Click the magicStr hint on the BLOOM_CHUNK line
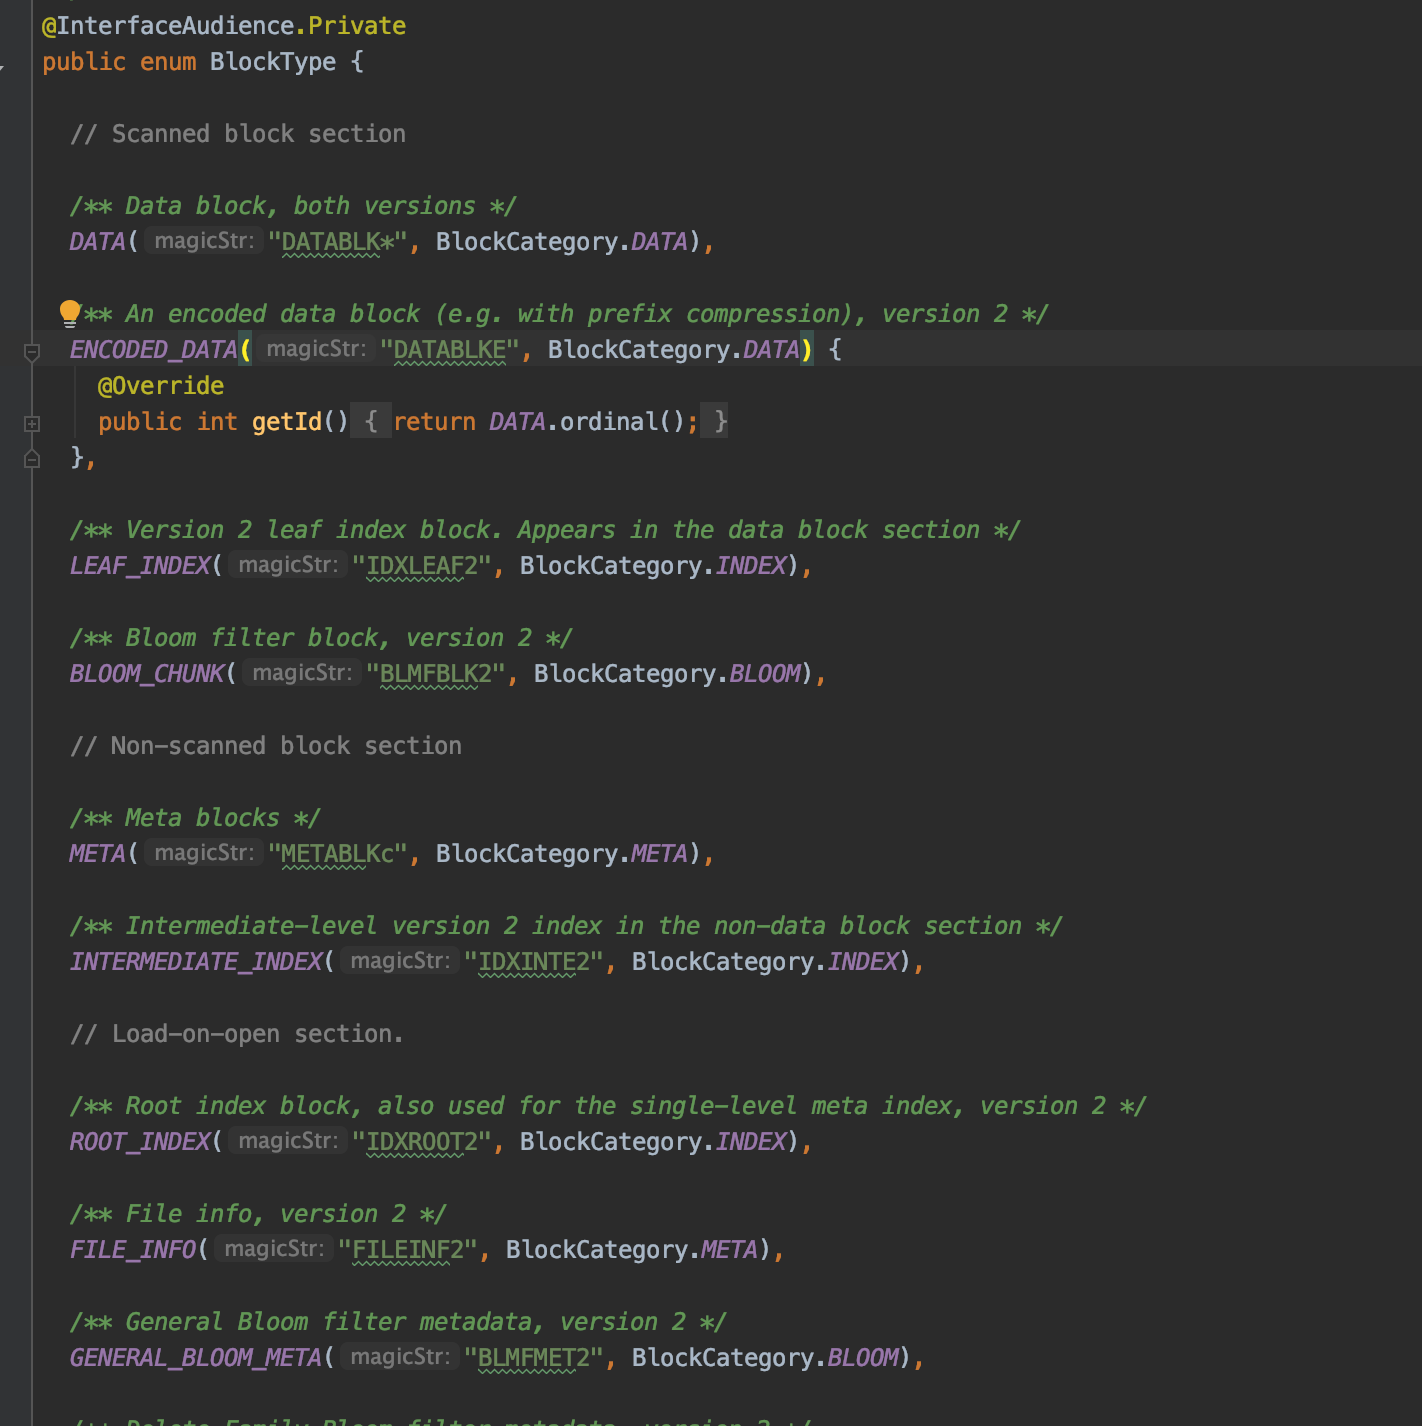The image size is (1422, 1426). tap(302, 673)
